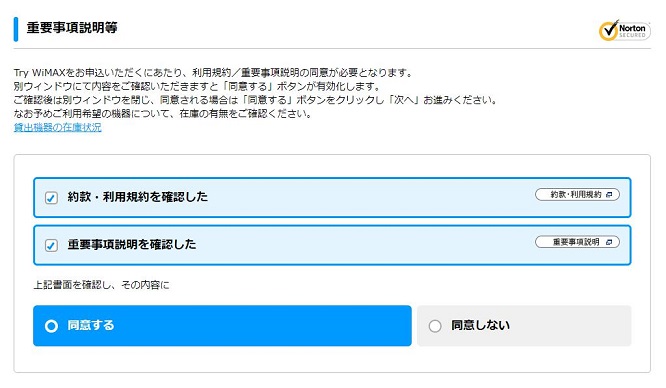Click the 重要事項説明等 section heading
Viewport: 666px width, 388px height.
pyautogui.click(x=72, y=28)
